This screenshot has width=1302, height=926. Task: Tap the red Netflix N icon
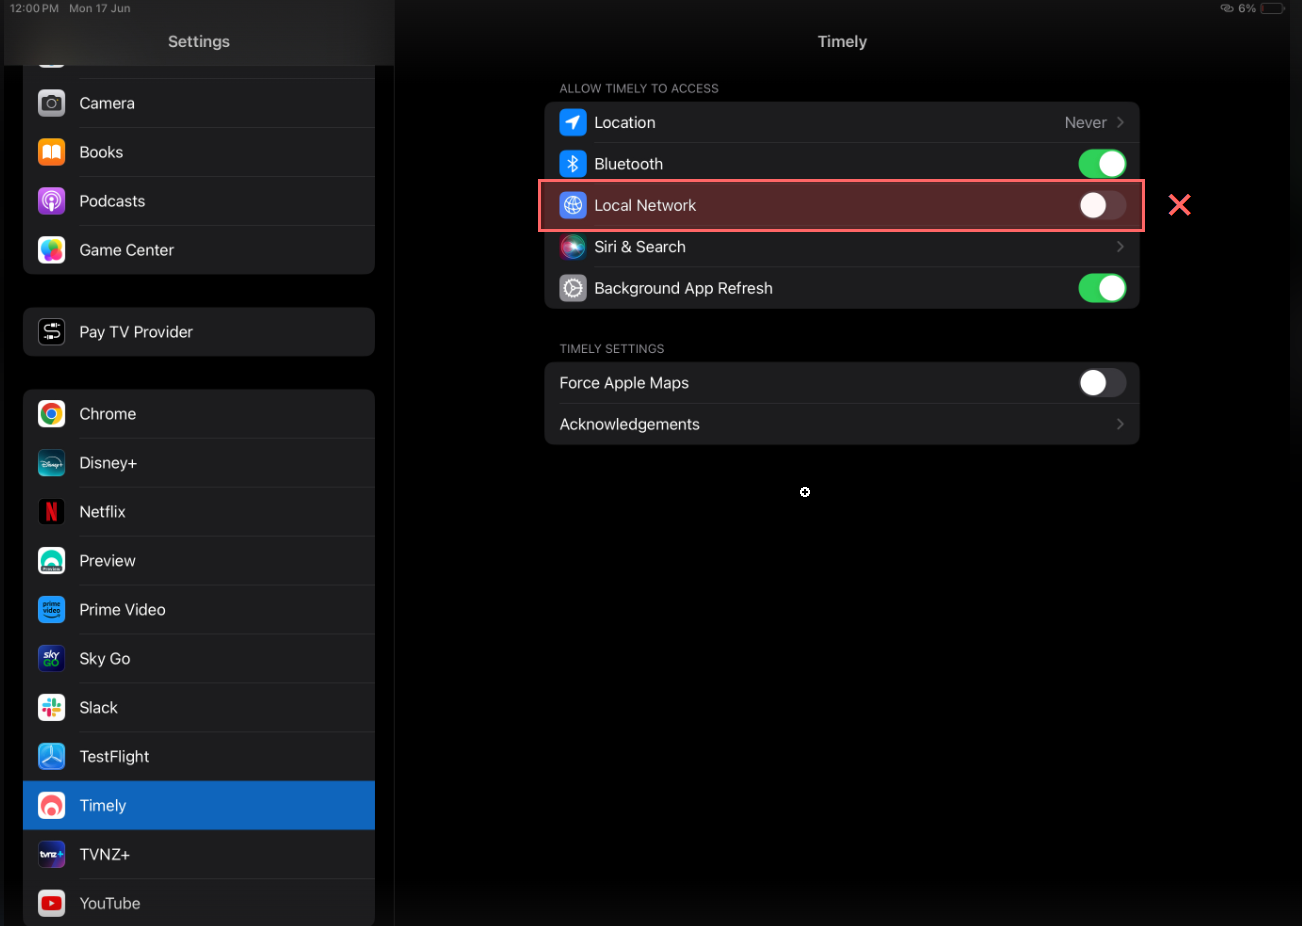52,512
